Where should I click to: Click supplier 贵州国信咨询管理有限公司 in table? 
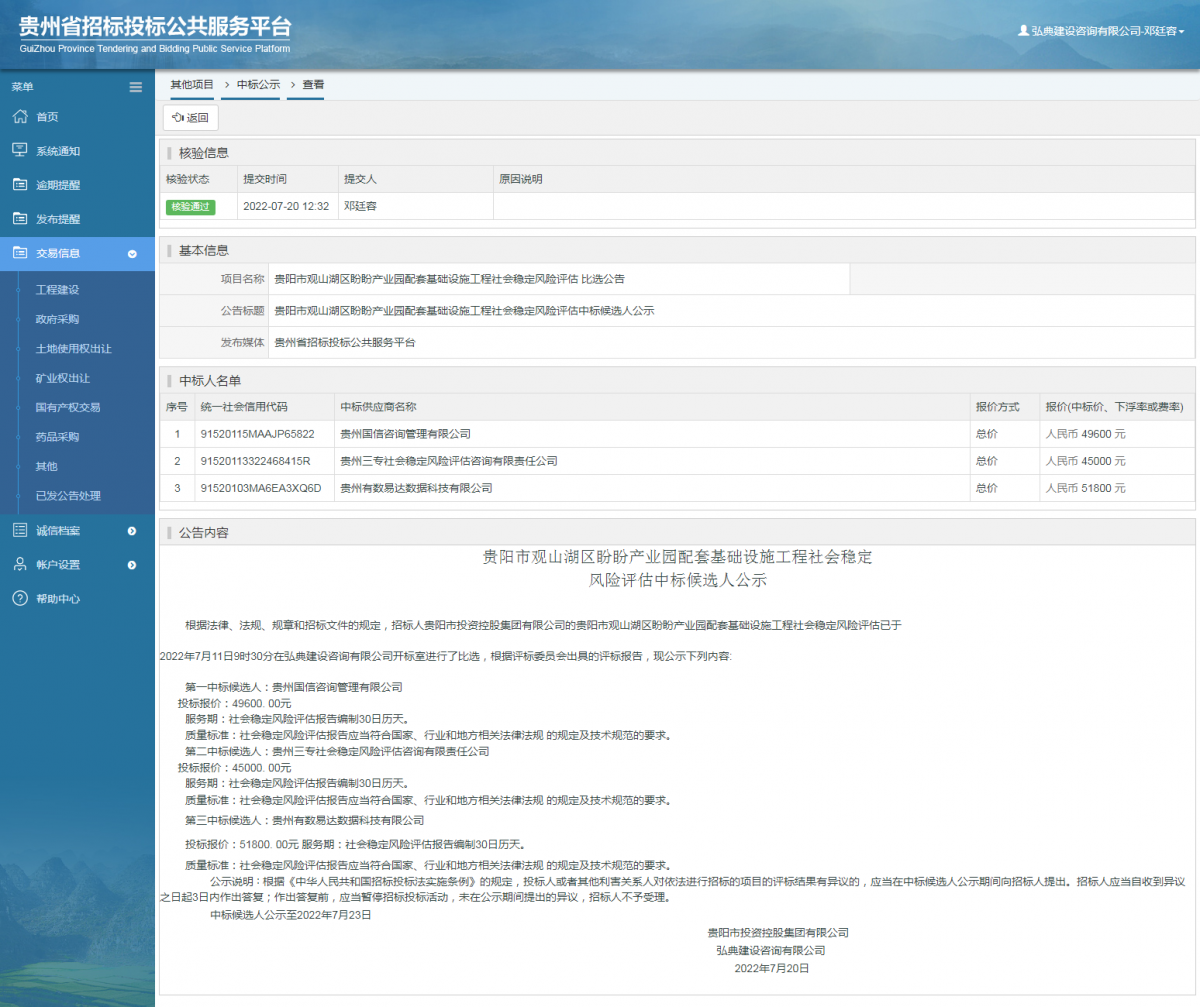click(405, 434)
